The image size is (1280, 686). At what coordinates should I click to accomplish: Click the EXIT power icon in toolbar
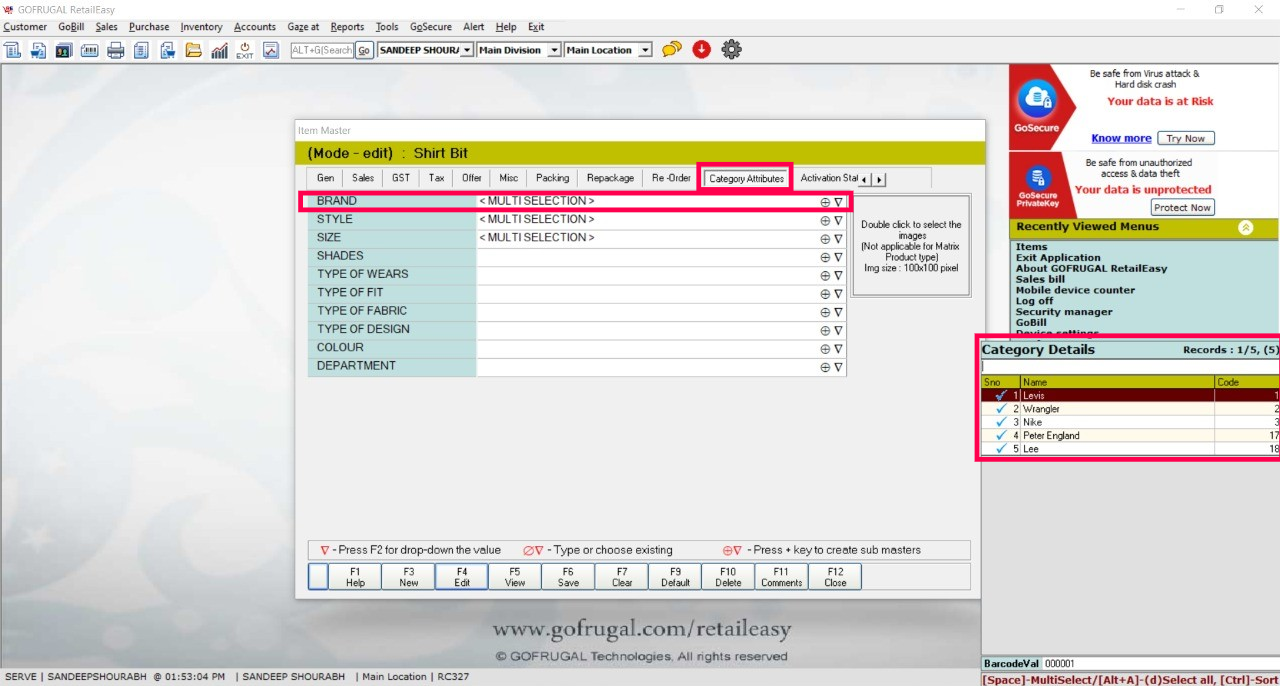tap(245, 50)
